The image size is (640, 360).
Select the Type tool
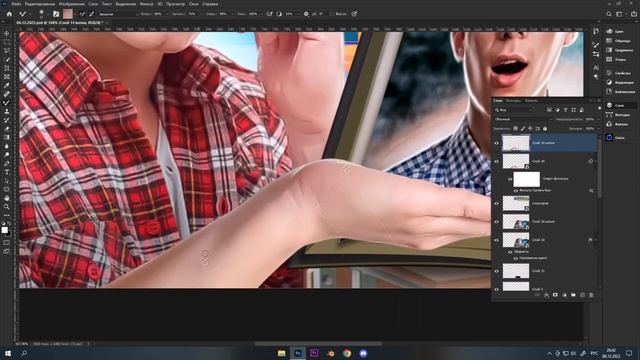(x=7, y=172)
